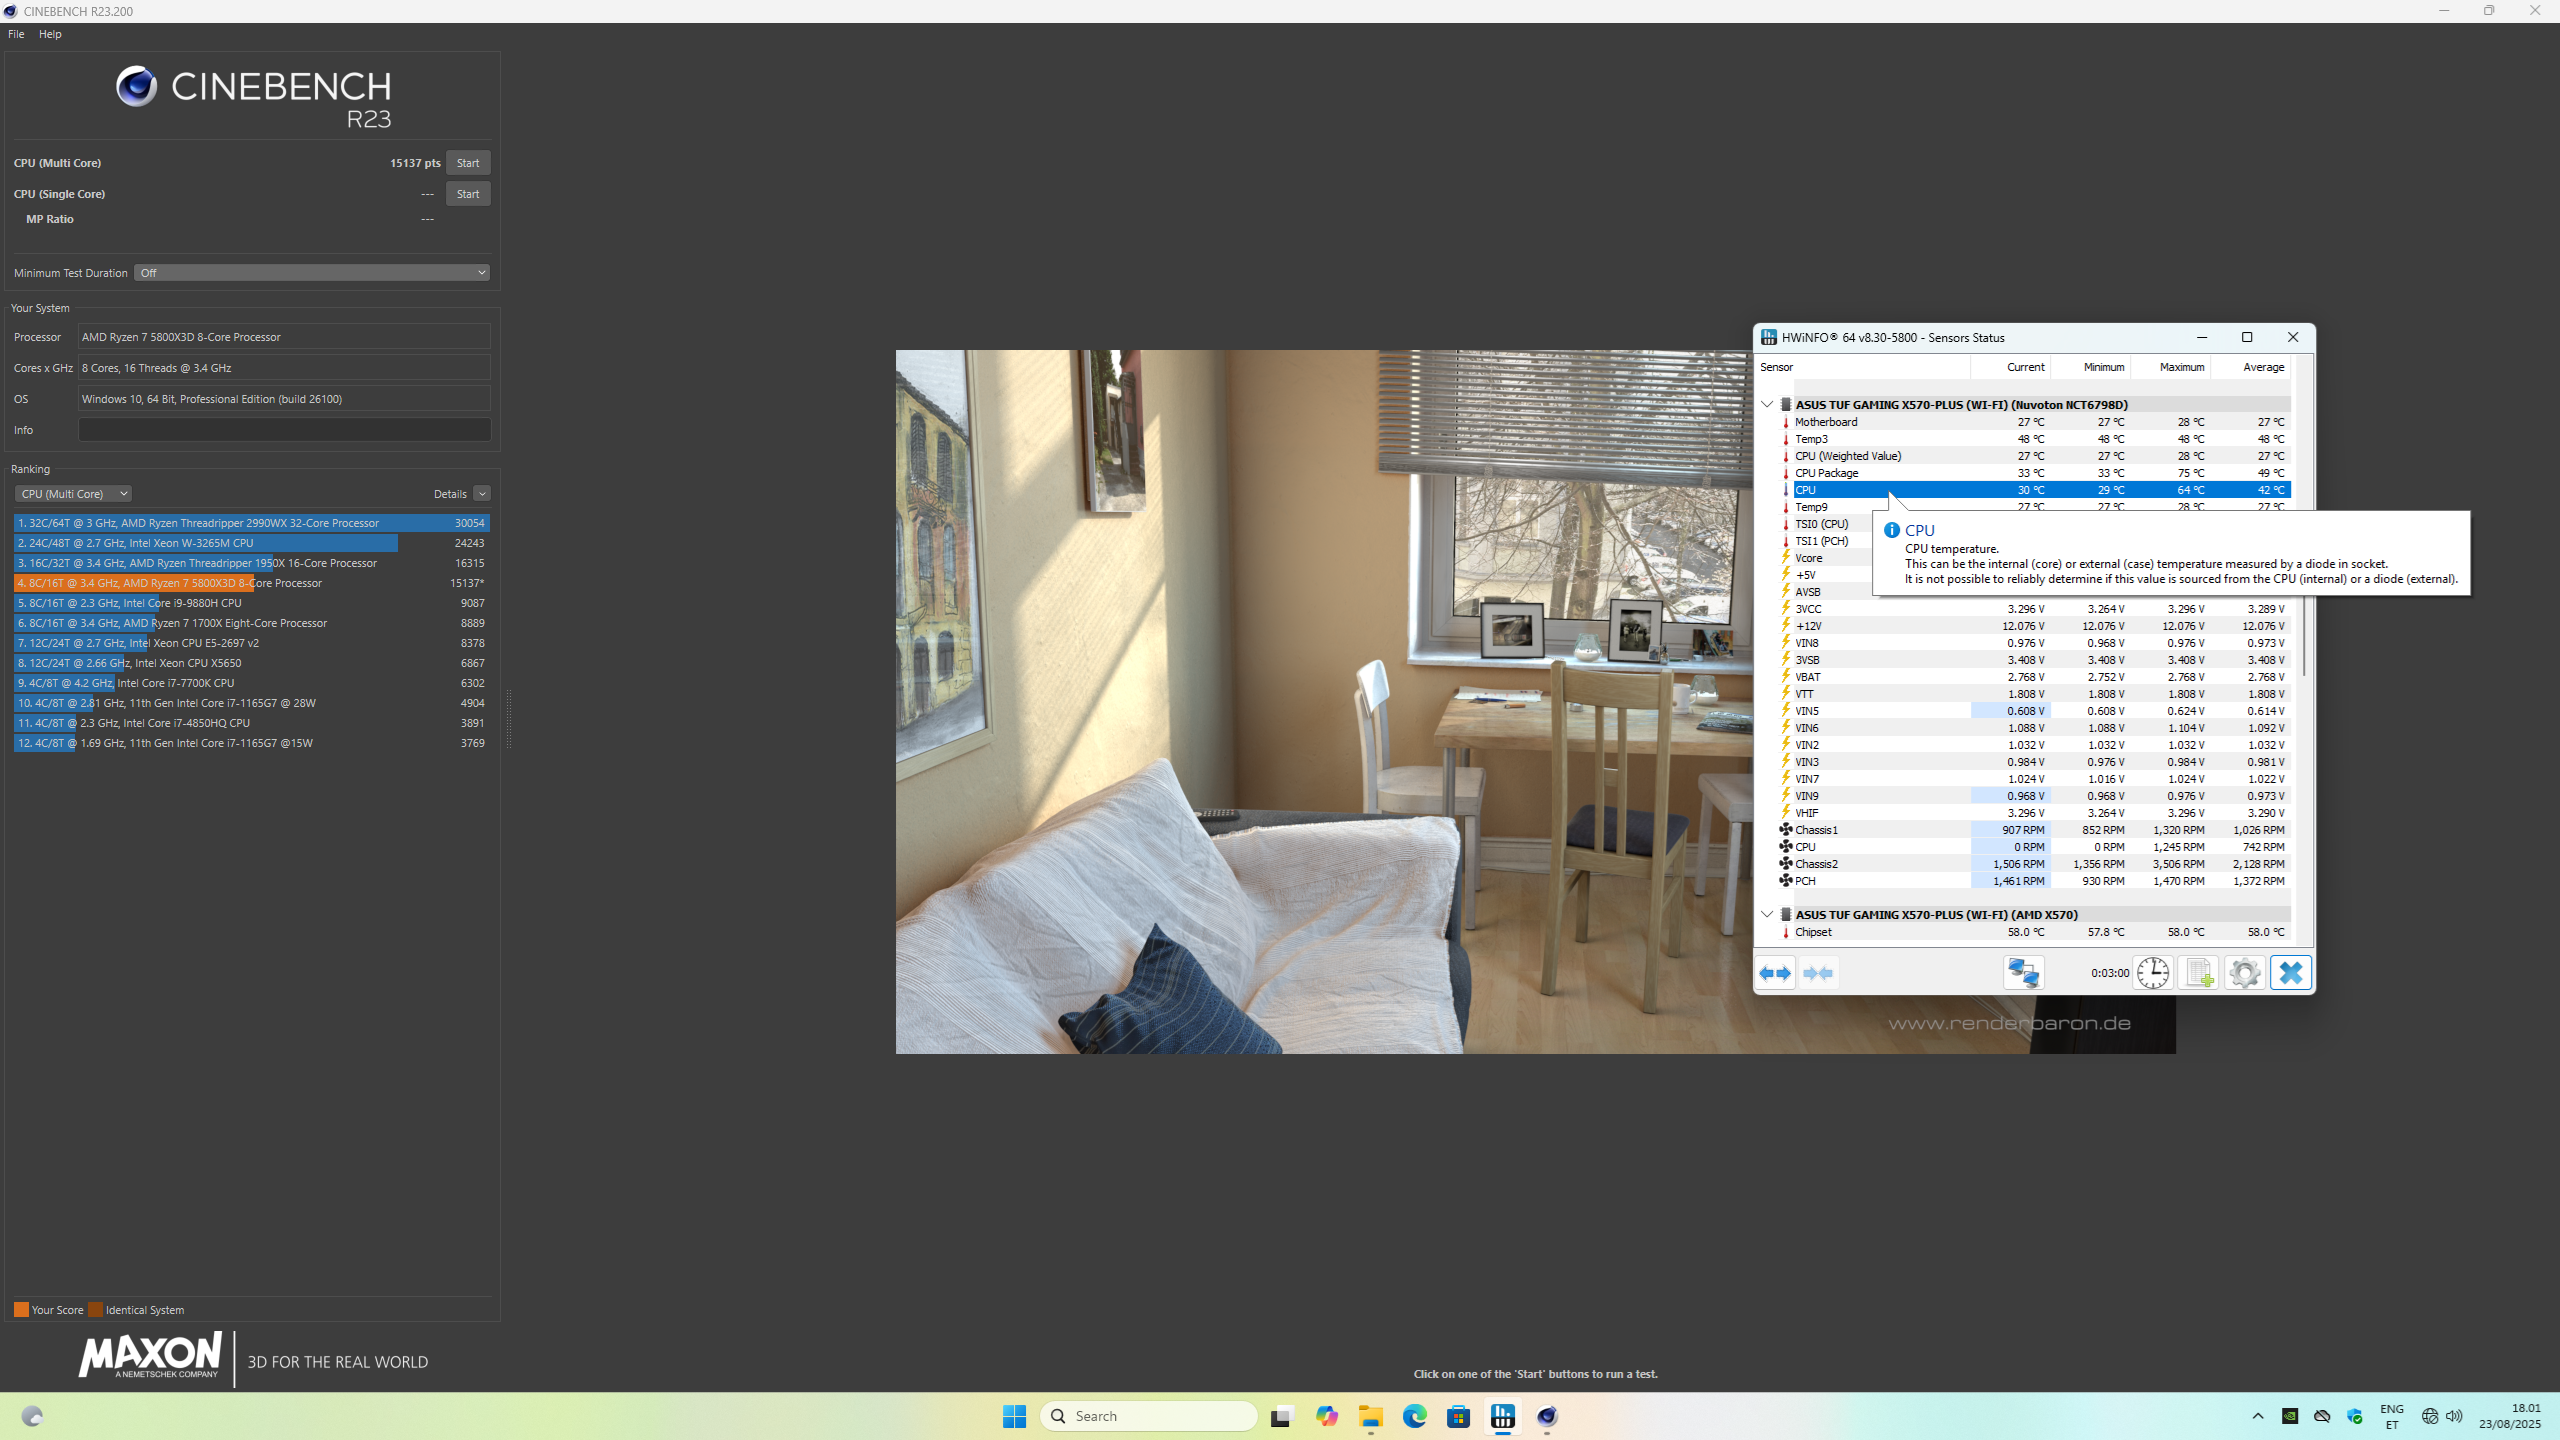Open Cinebench File menu
2560x1440 pixels.
pos(16,34)
